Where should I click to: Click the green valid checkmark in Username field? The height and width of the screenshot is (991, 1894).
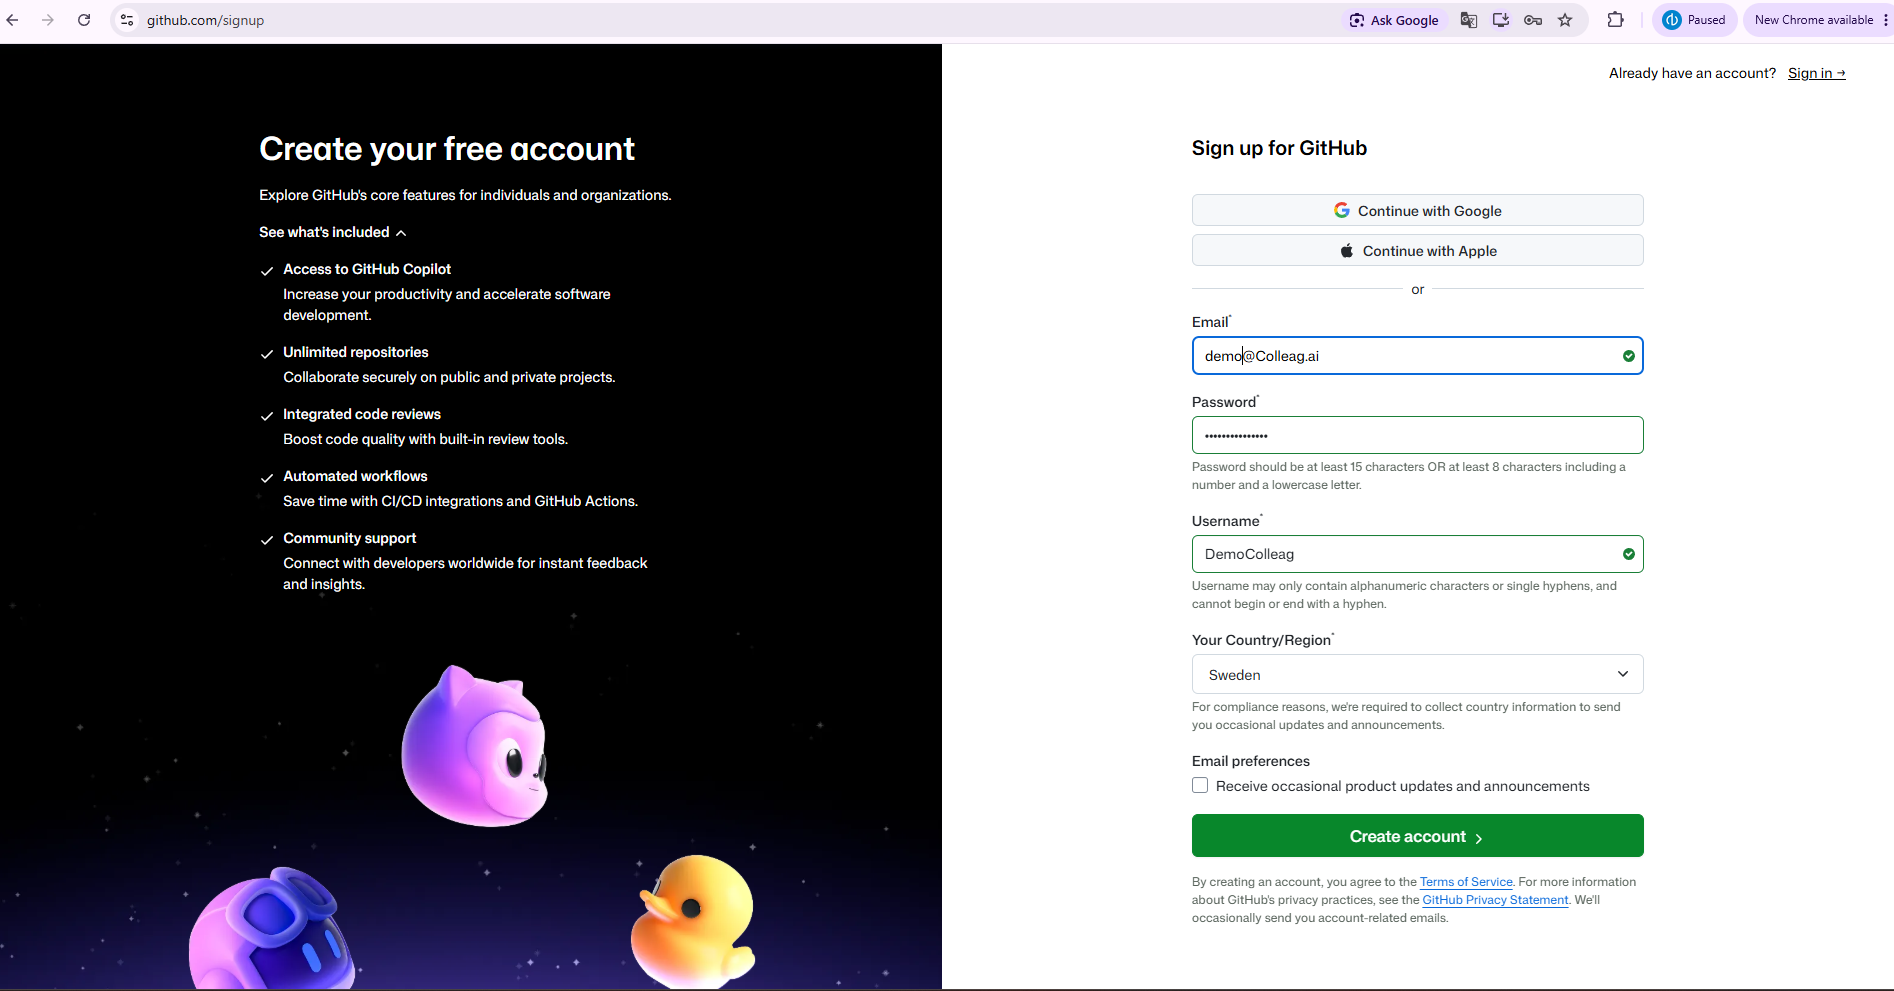point(1629,554)
